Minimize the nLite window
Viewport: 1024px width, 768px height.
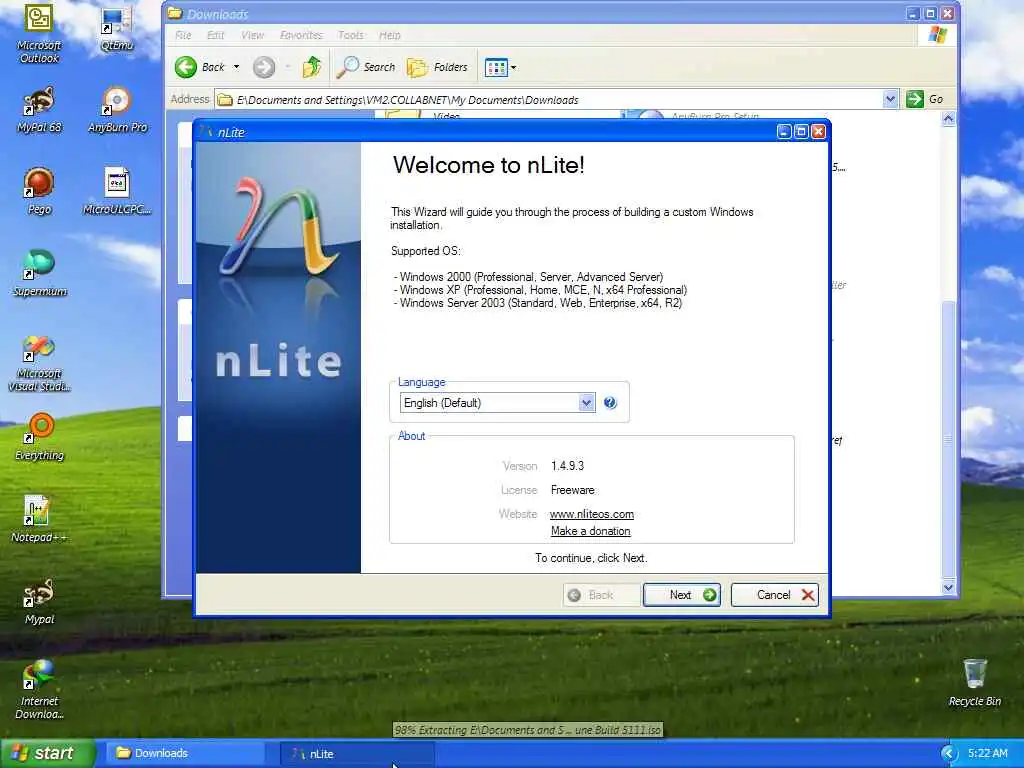click(x=784, y=131)
